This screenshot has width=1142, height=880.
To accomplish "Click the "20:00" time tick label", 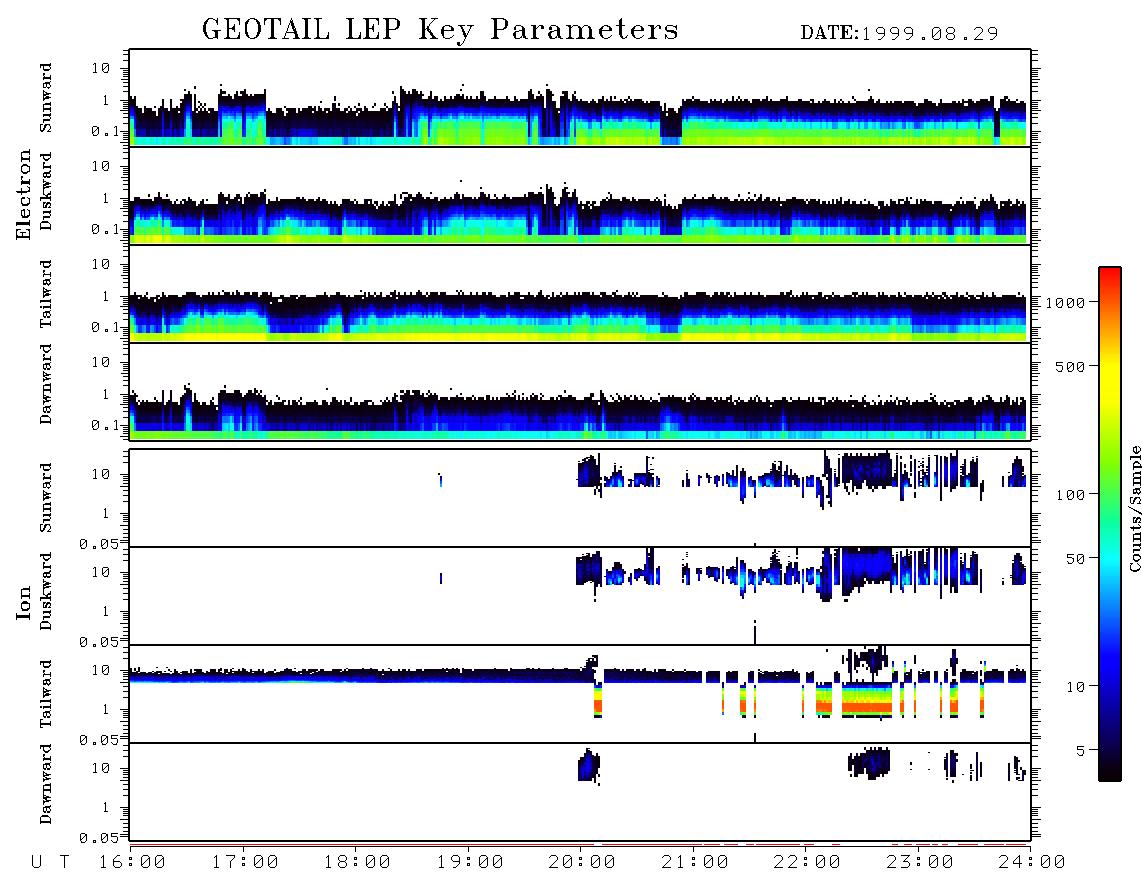I will pyautogui.click(x=583, y=863).
